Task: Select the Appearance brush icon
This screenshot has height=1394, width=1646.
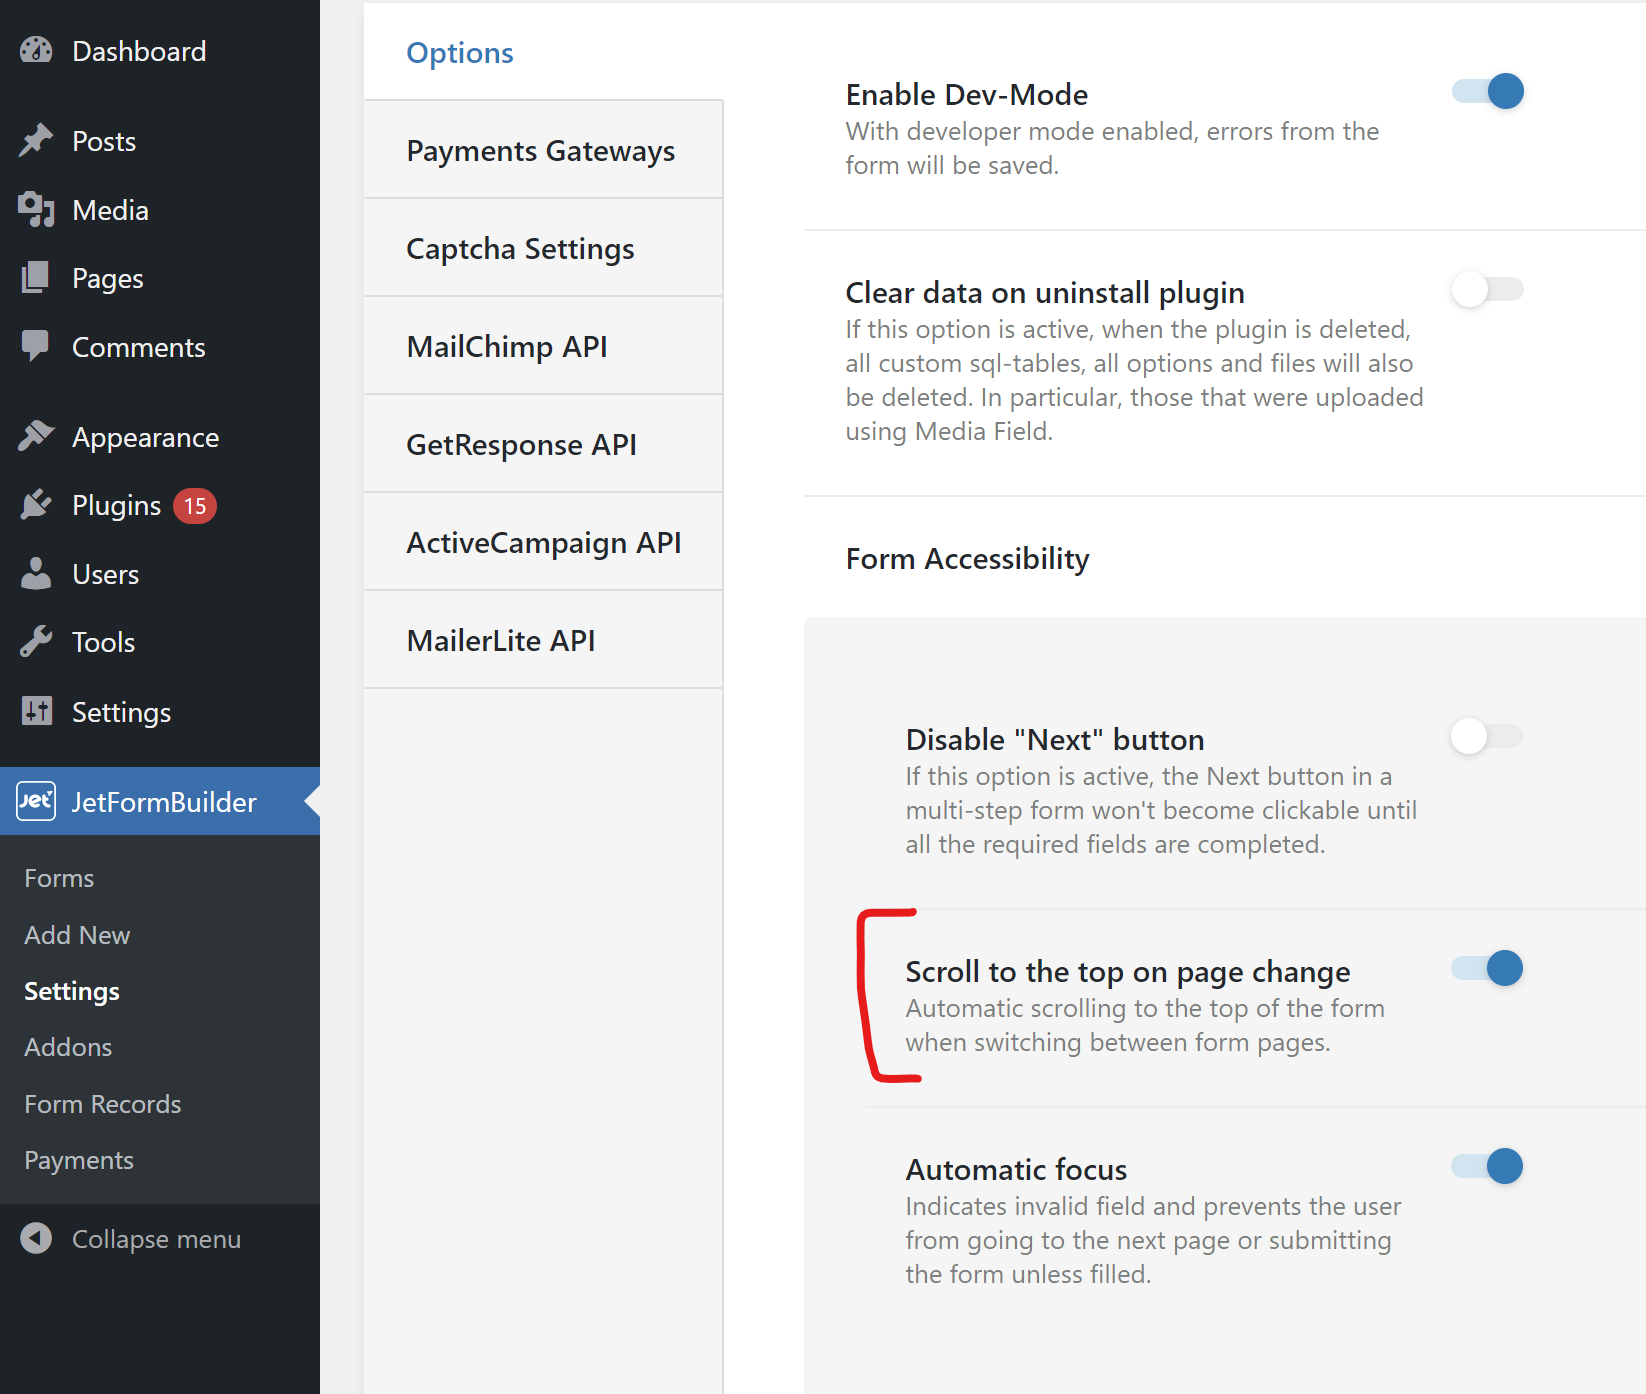Action: coord(35,435)
